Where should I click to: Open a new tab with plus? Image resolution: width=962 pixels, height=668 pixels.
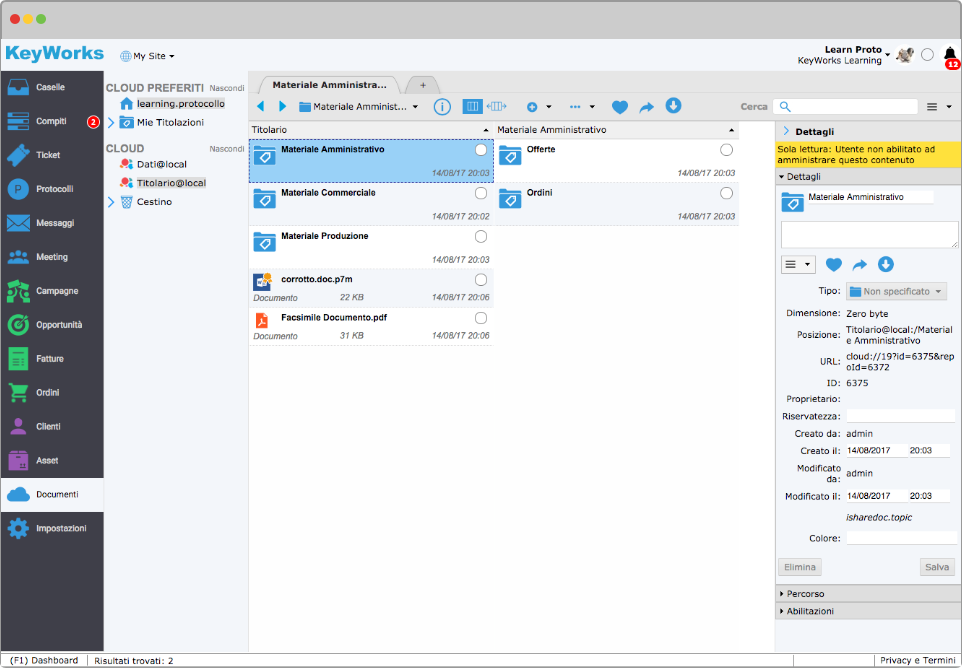[x=423, y=85]
